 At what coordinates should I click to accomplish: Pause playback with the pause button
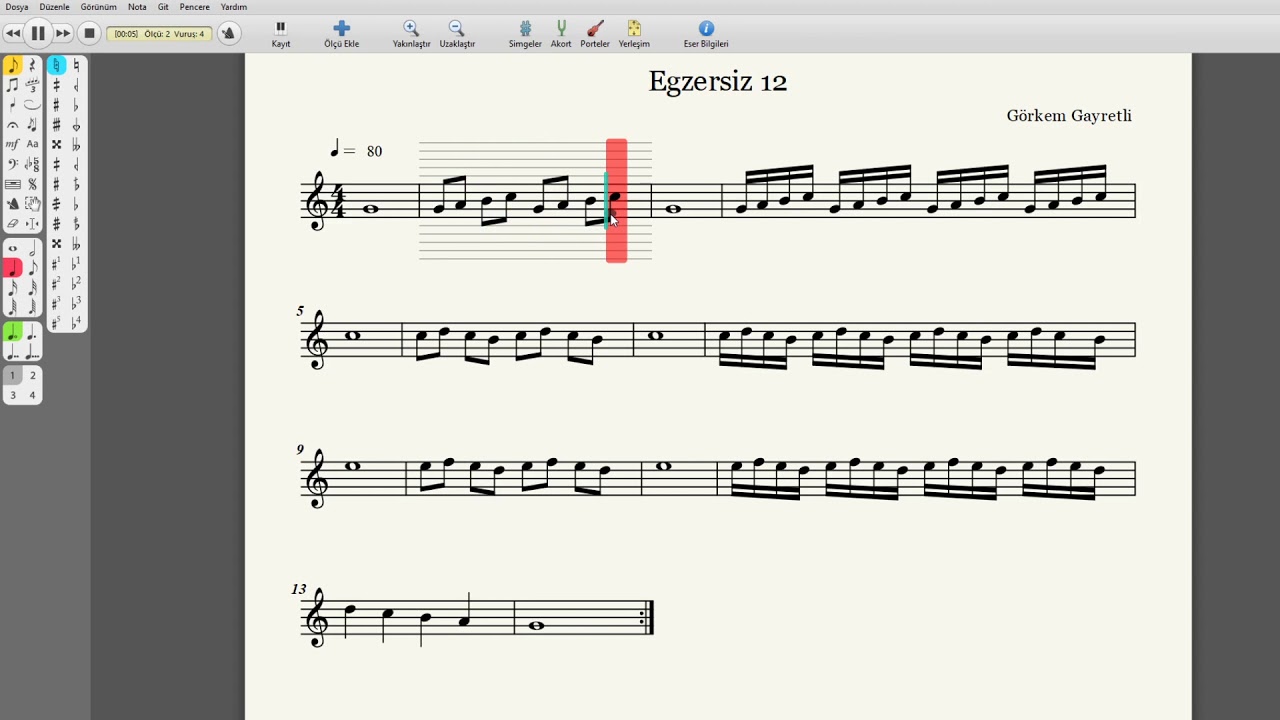coord(38,33)
